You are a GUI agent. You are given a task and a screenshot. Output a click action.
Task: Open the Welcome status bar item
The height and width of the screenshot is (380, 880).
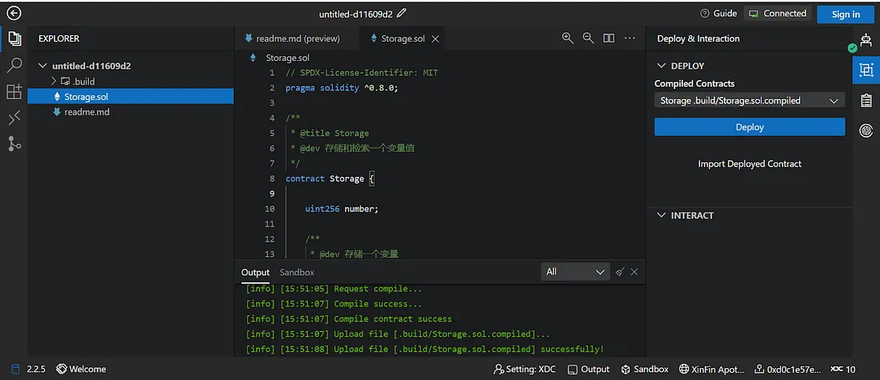pyautogui.click(x=81, y=369)
